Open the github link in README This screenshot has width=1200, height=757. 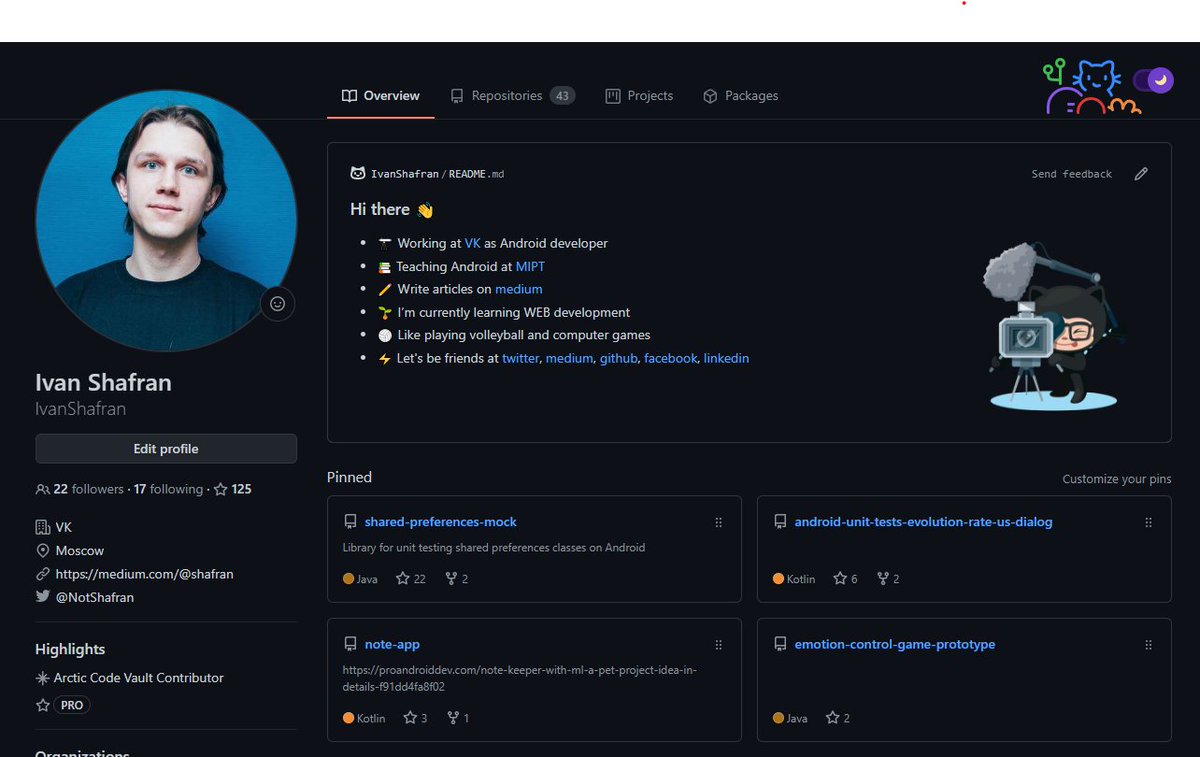[619, 358]
